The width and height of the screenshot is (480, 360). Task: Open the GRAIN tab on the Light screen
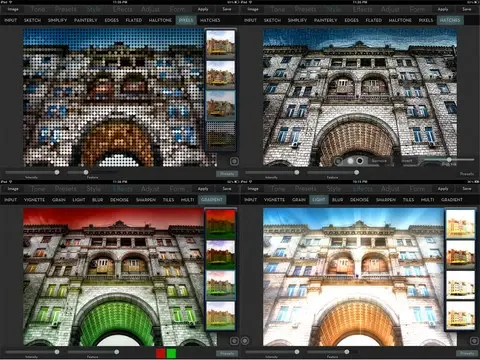[x=299, y=200]
